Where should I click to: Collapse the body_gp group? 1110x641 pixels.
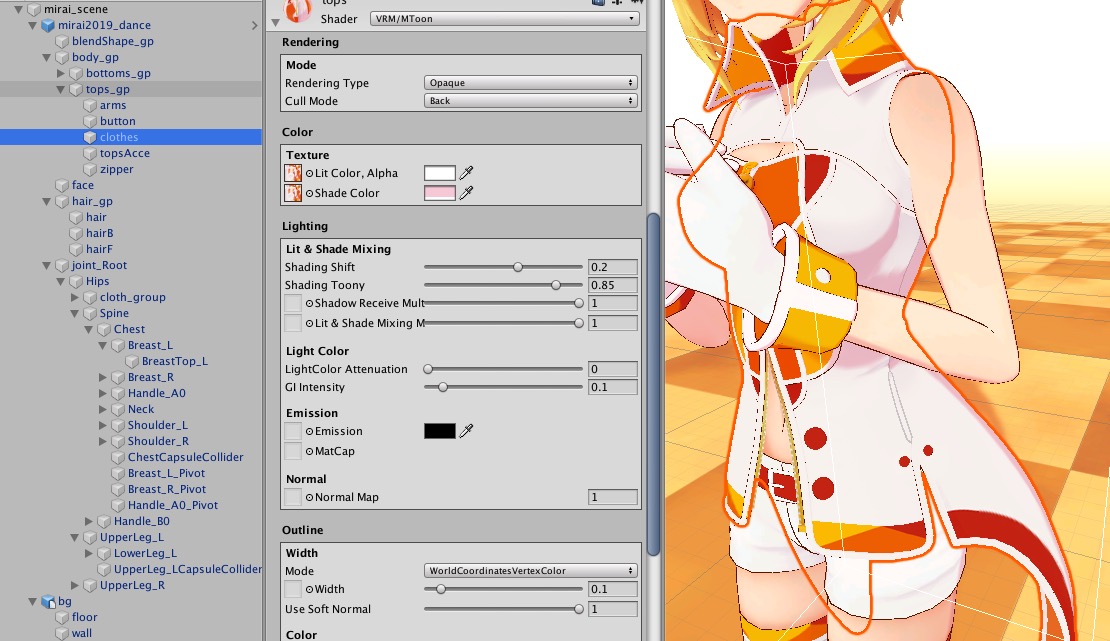click(47, 57)
